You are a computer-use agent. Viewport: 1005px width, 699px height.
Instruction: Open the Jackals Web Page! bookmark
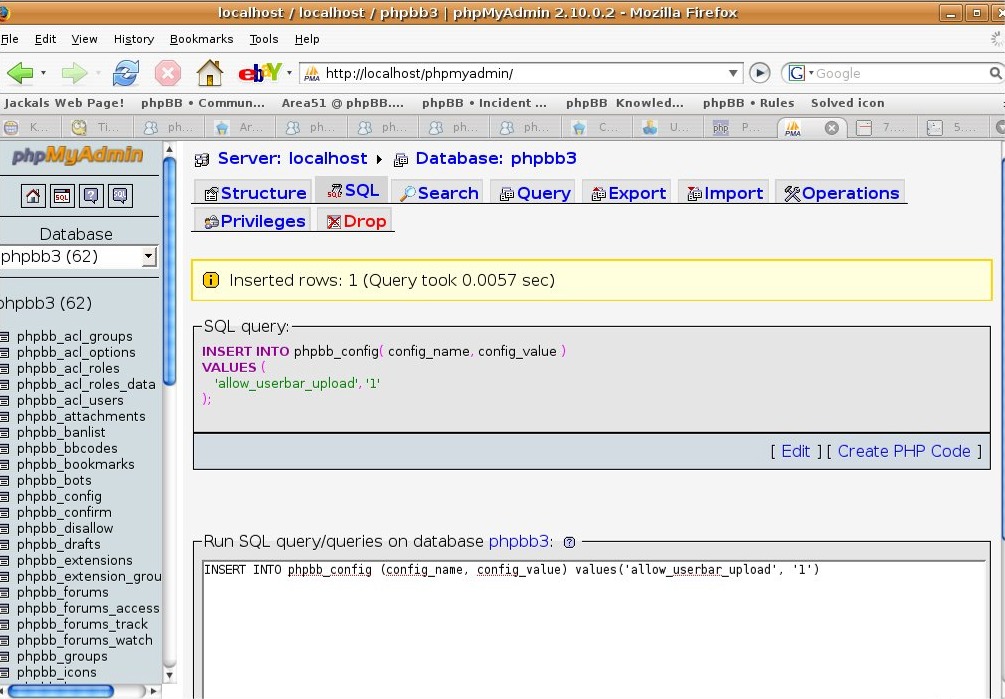[64, 103]
